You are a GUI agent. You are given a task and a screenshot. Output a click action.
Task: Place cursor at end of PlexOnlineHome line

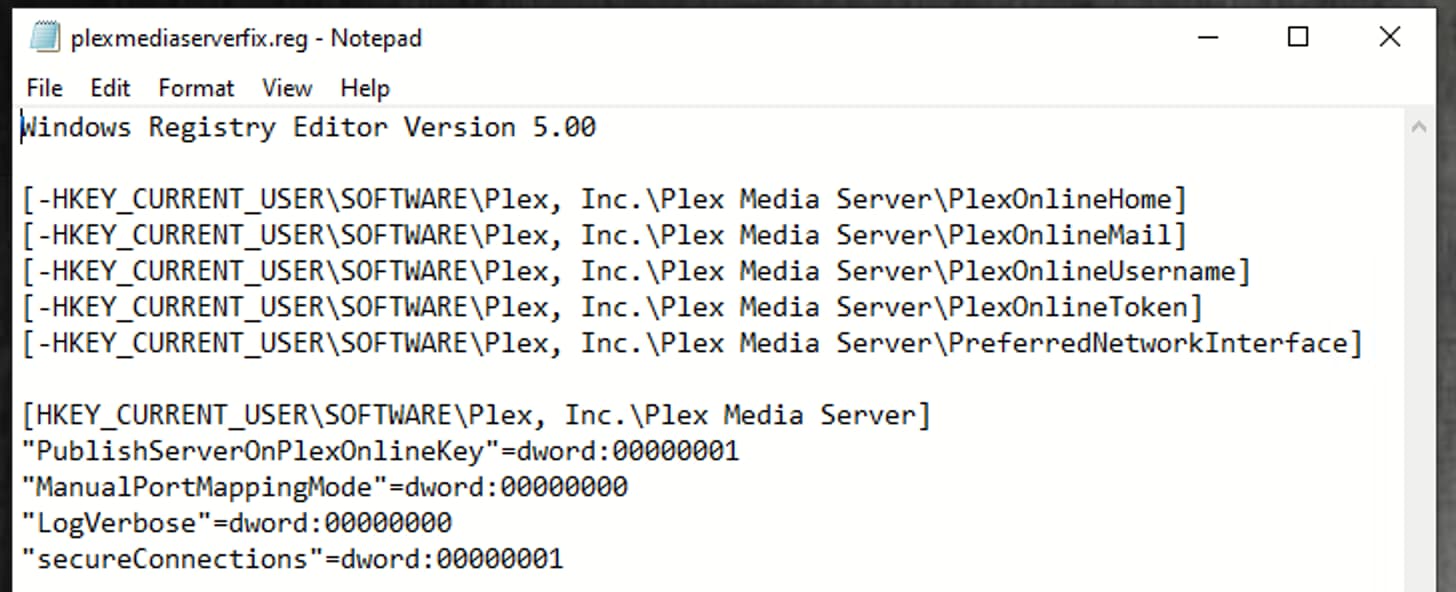(1186, 199)
